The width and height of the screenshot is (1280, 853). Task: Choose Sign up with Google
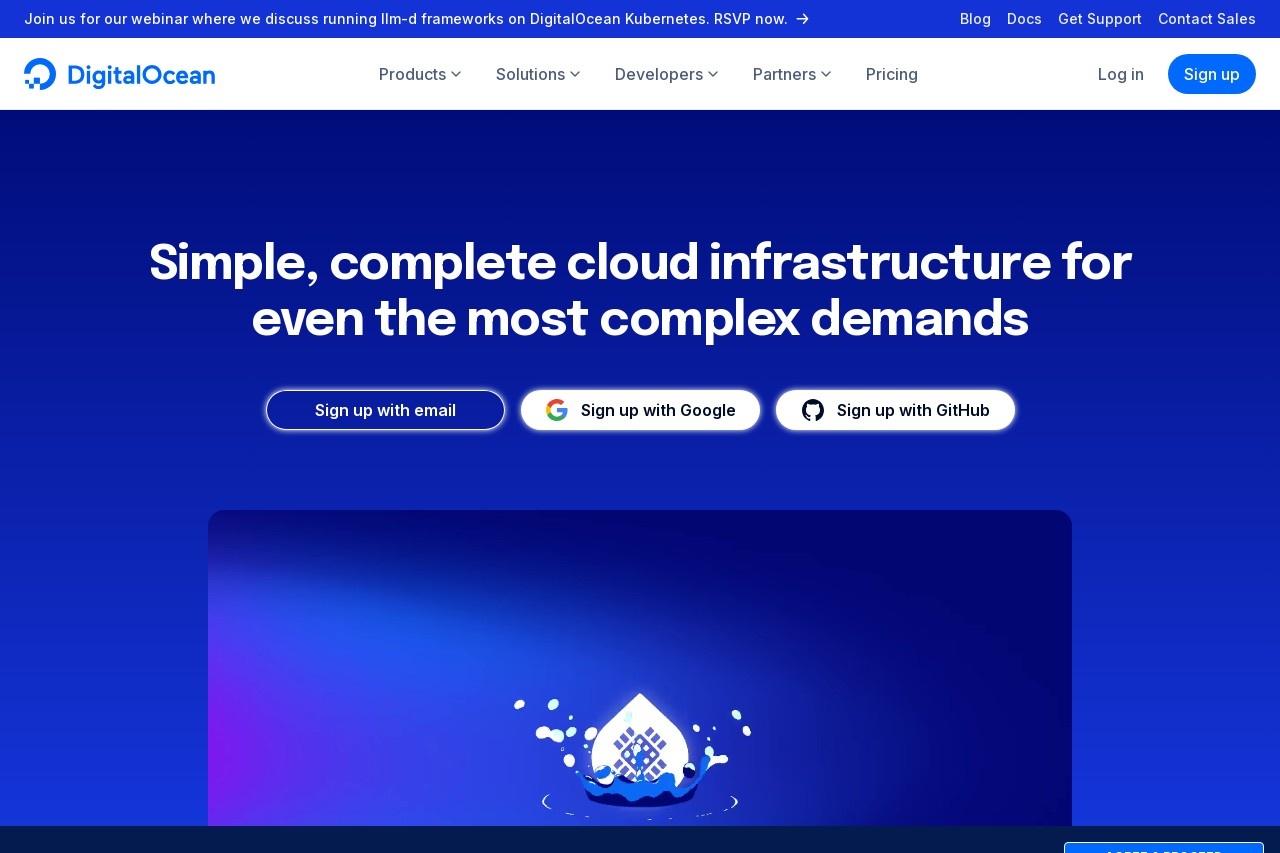click(640, 410)
